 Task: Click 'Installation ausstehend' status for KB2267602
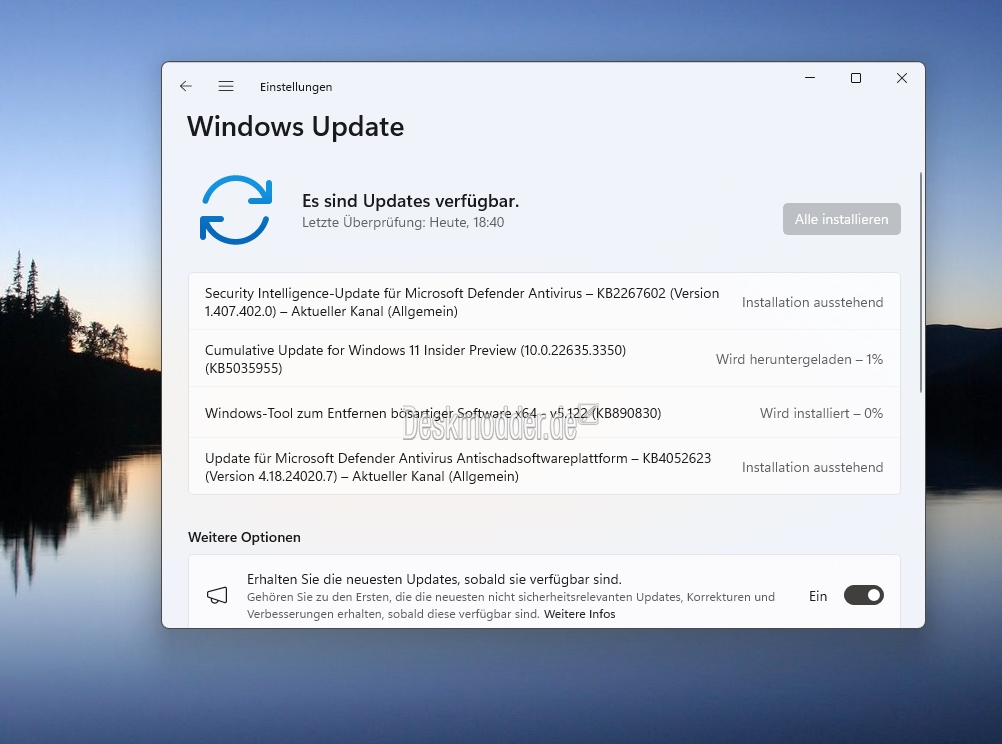pyautogui.click(x=812, y=302)
